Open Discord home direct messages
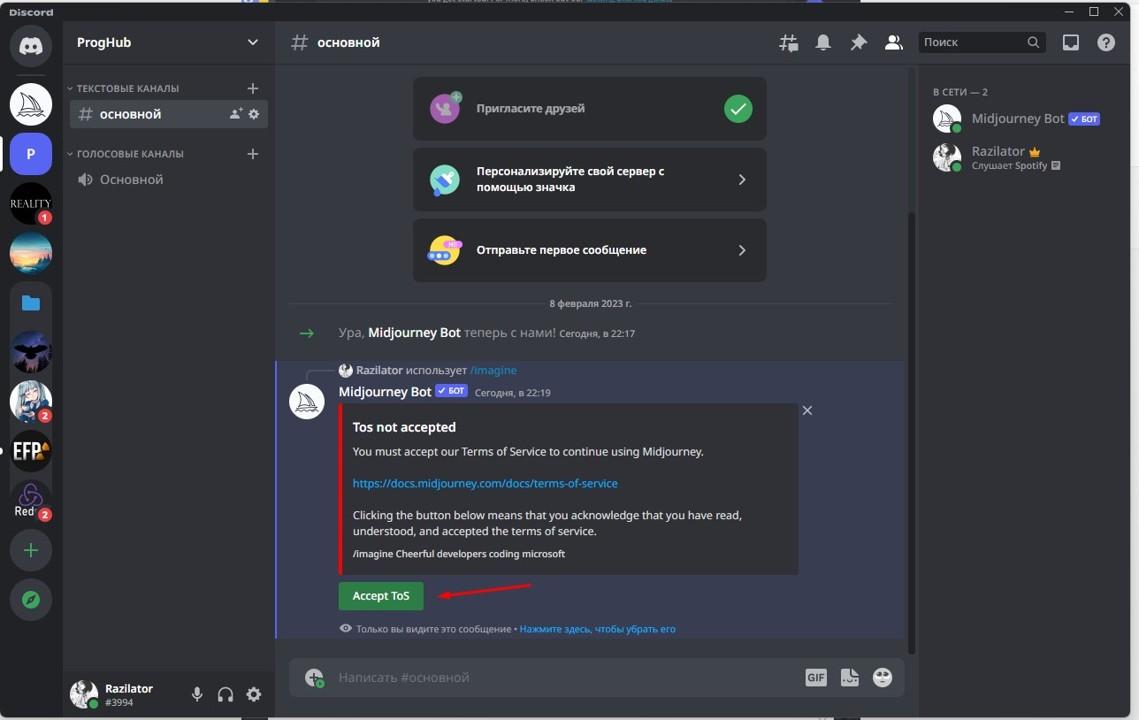This screenshot has height=720, width=1139. 31,46
